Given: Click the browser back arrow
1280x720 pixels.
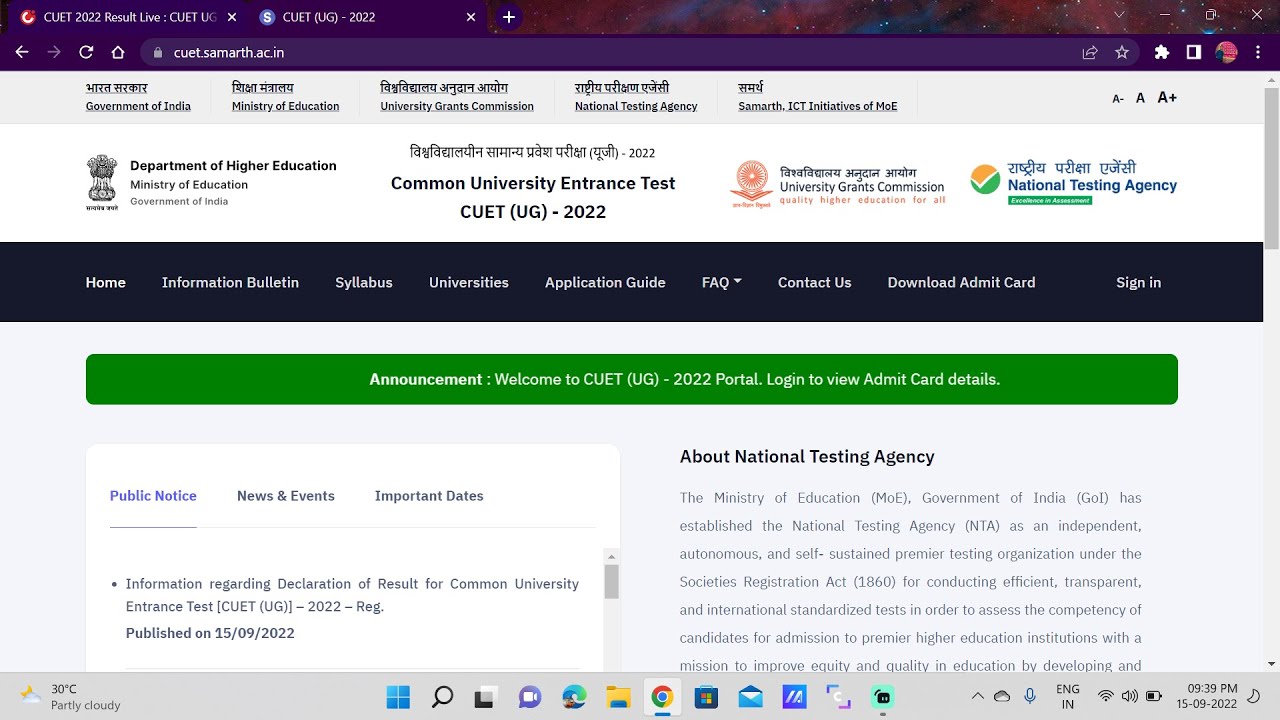Looking at the screenshot, I should tap(22, 52).
